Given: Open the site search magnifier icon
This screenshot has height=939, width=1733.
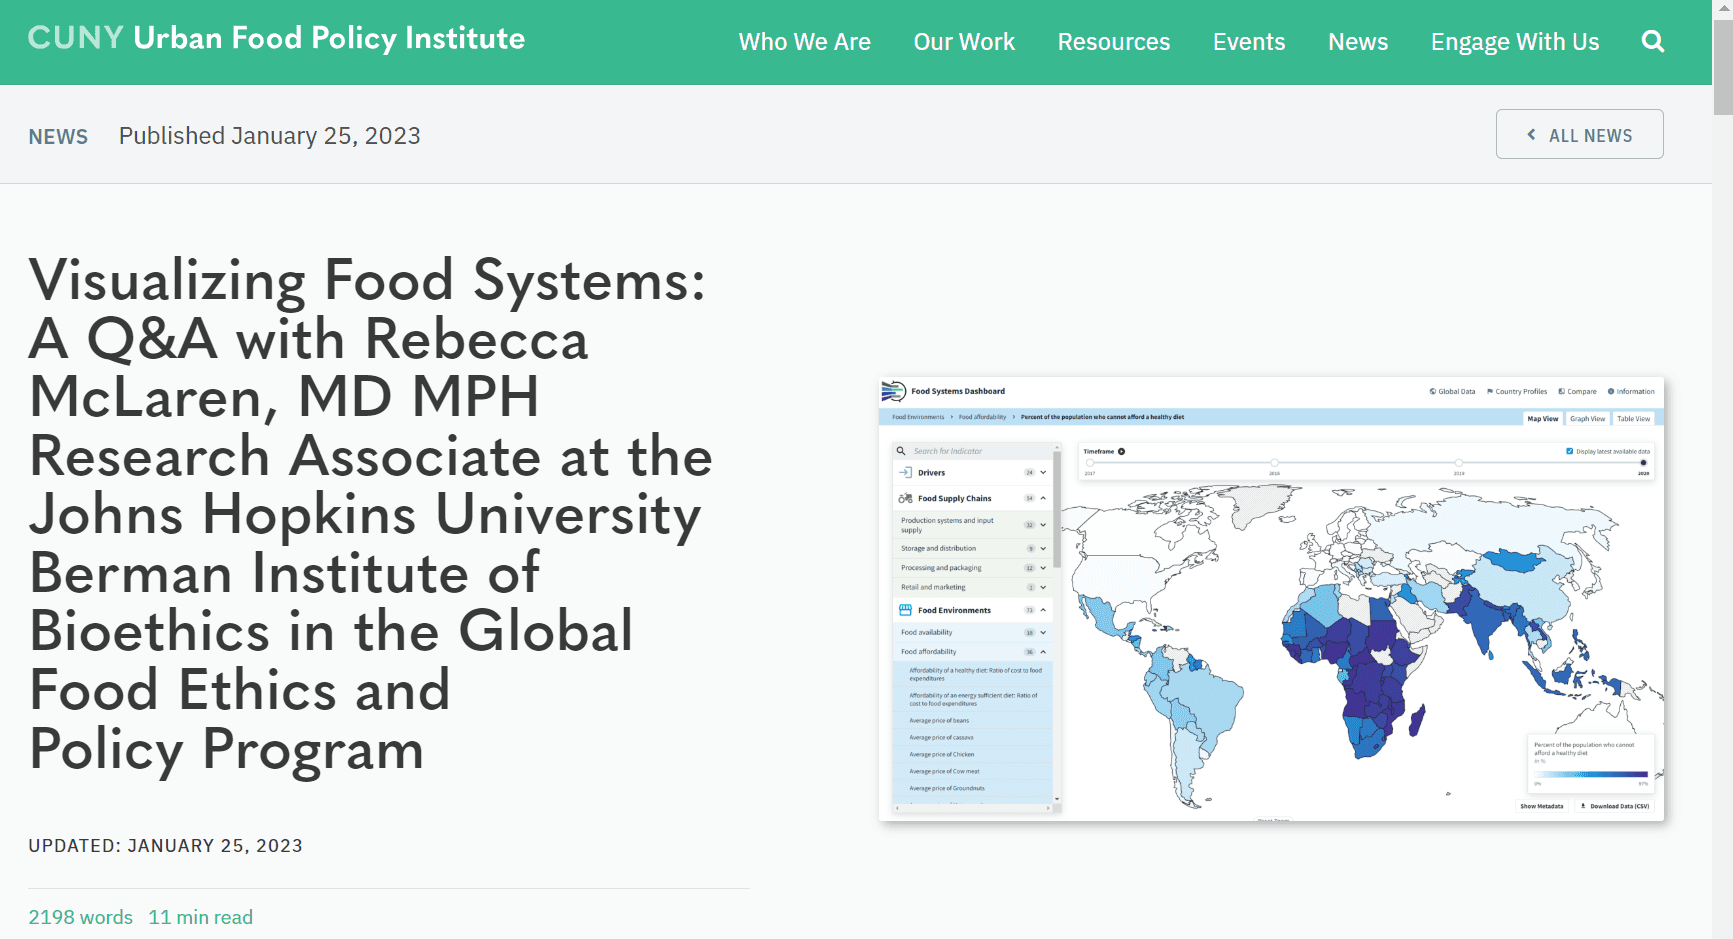Looking at the screenshot, I should [x=1653, y=42].
